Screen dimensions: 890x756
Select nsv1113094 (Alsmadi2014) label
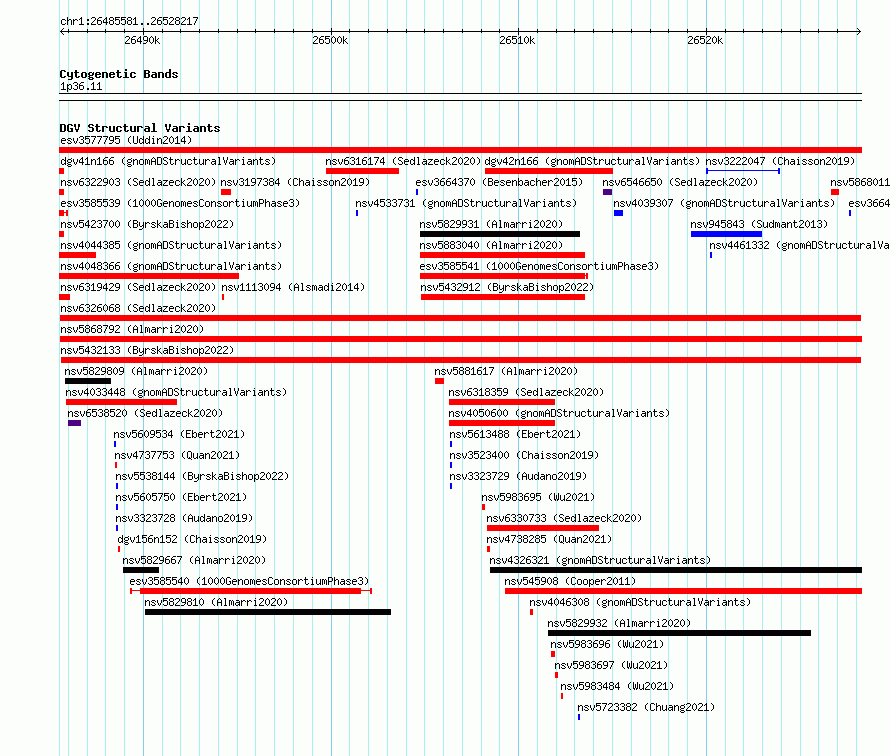(293, 287)
